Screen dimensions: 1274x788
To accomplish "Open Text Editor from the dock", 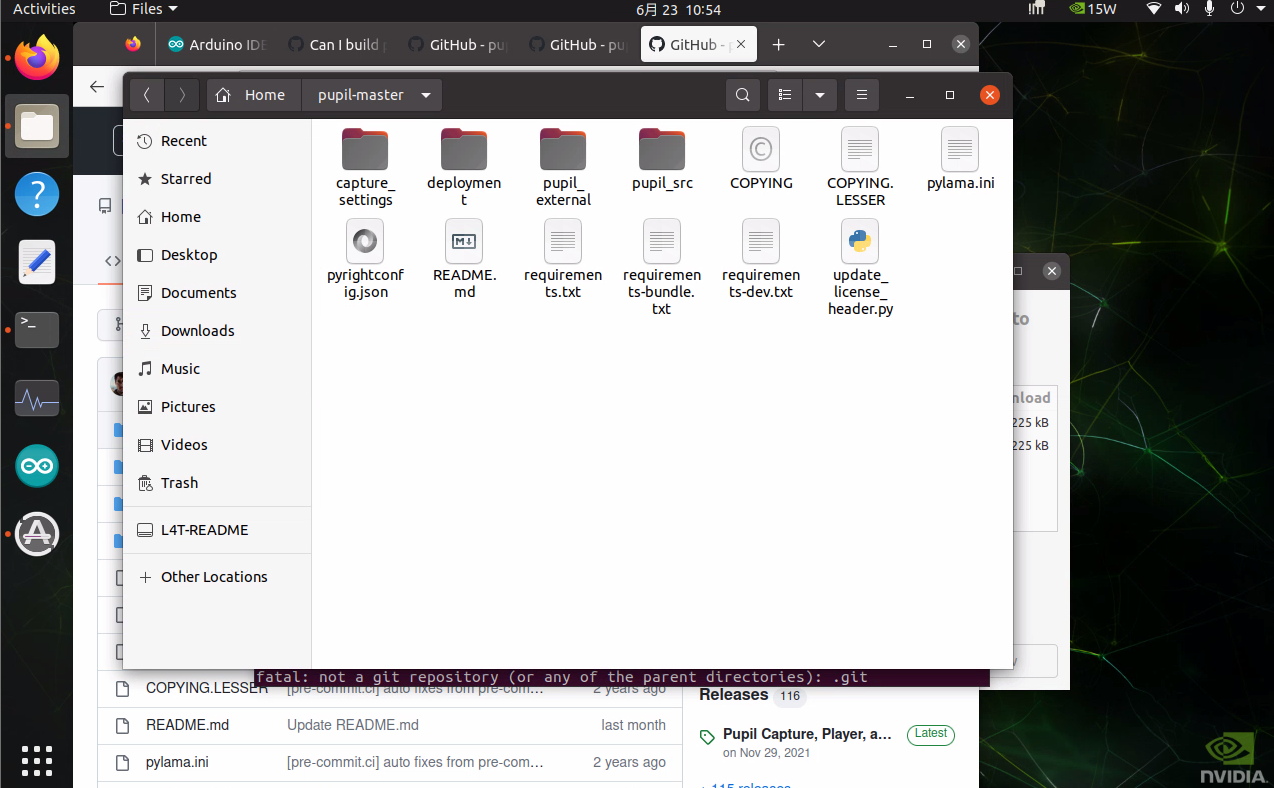I will tap(37, 262).
